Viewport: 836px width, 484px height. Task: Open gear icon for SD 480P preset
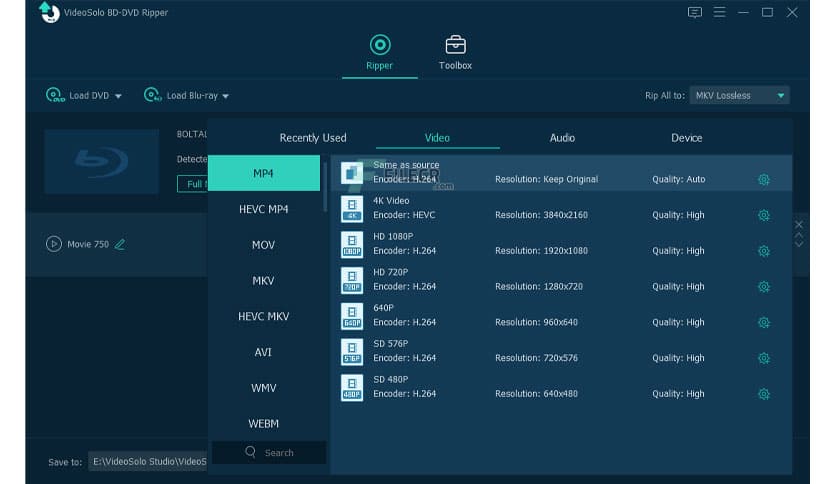coord(763,394)
